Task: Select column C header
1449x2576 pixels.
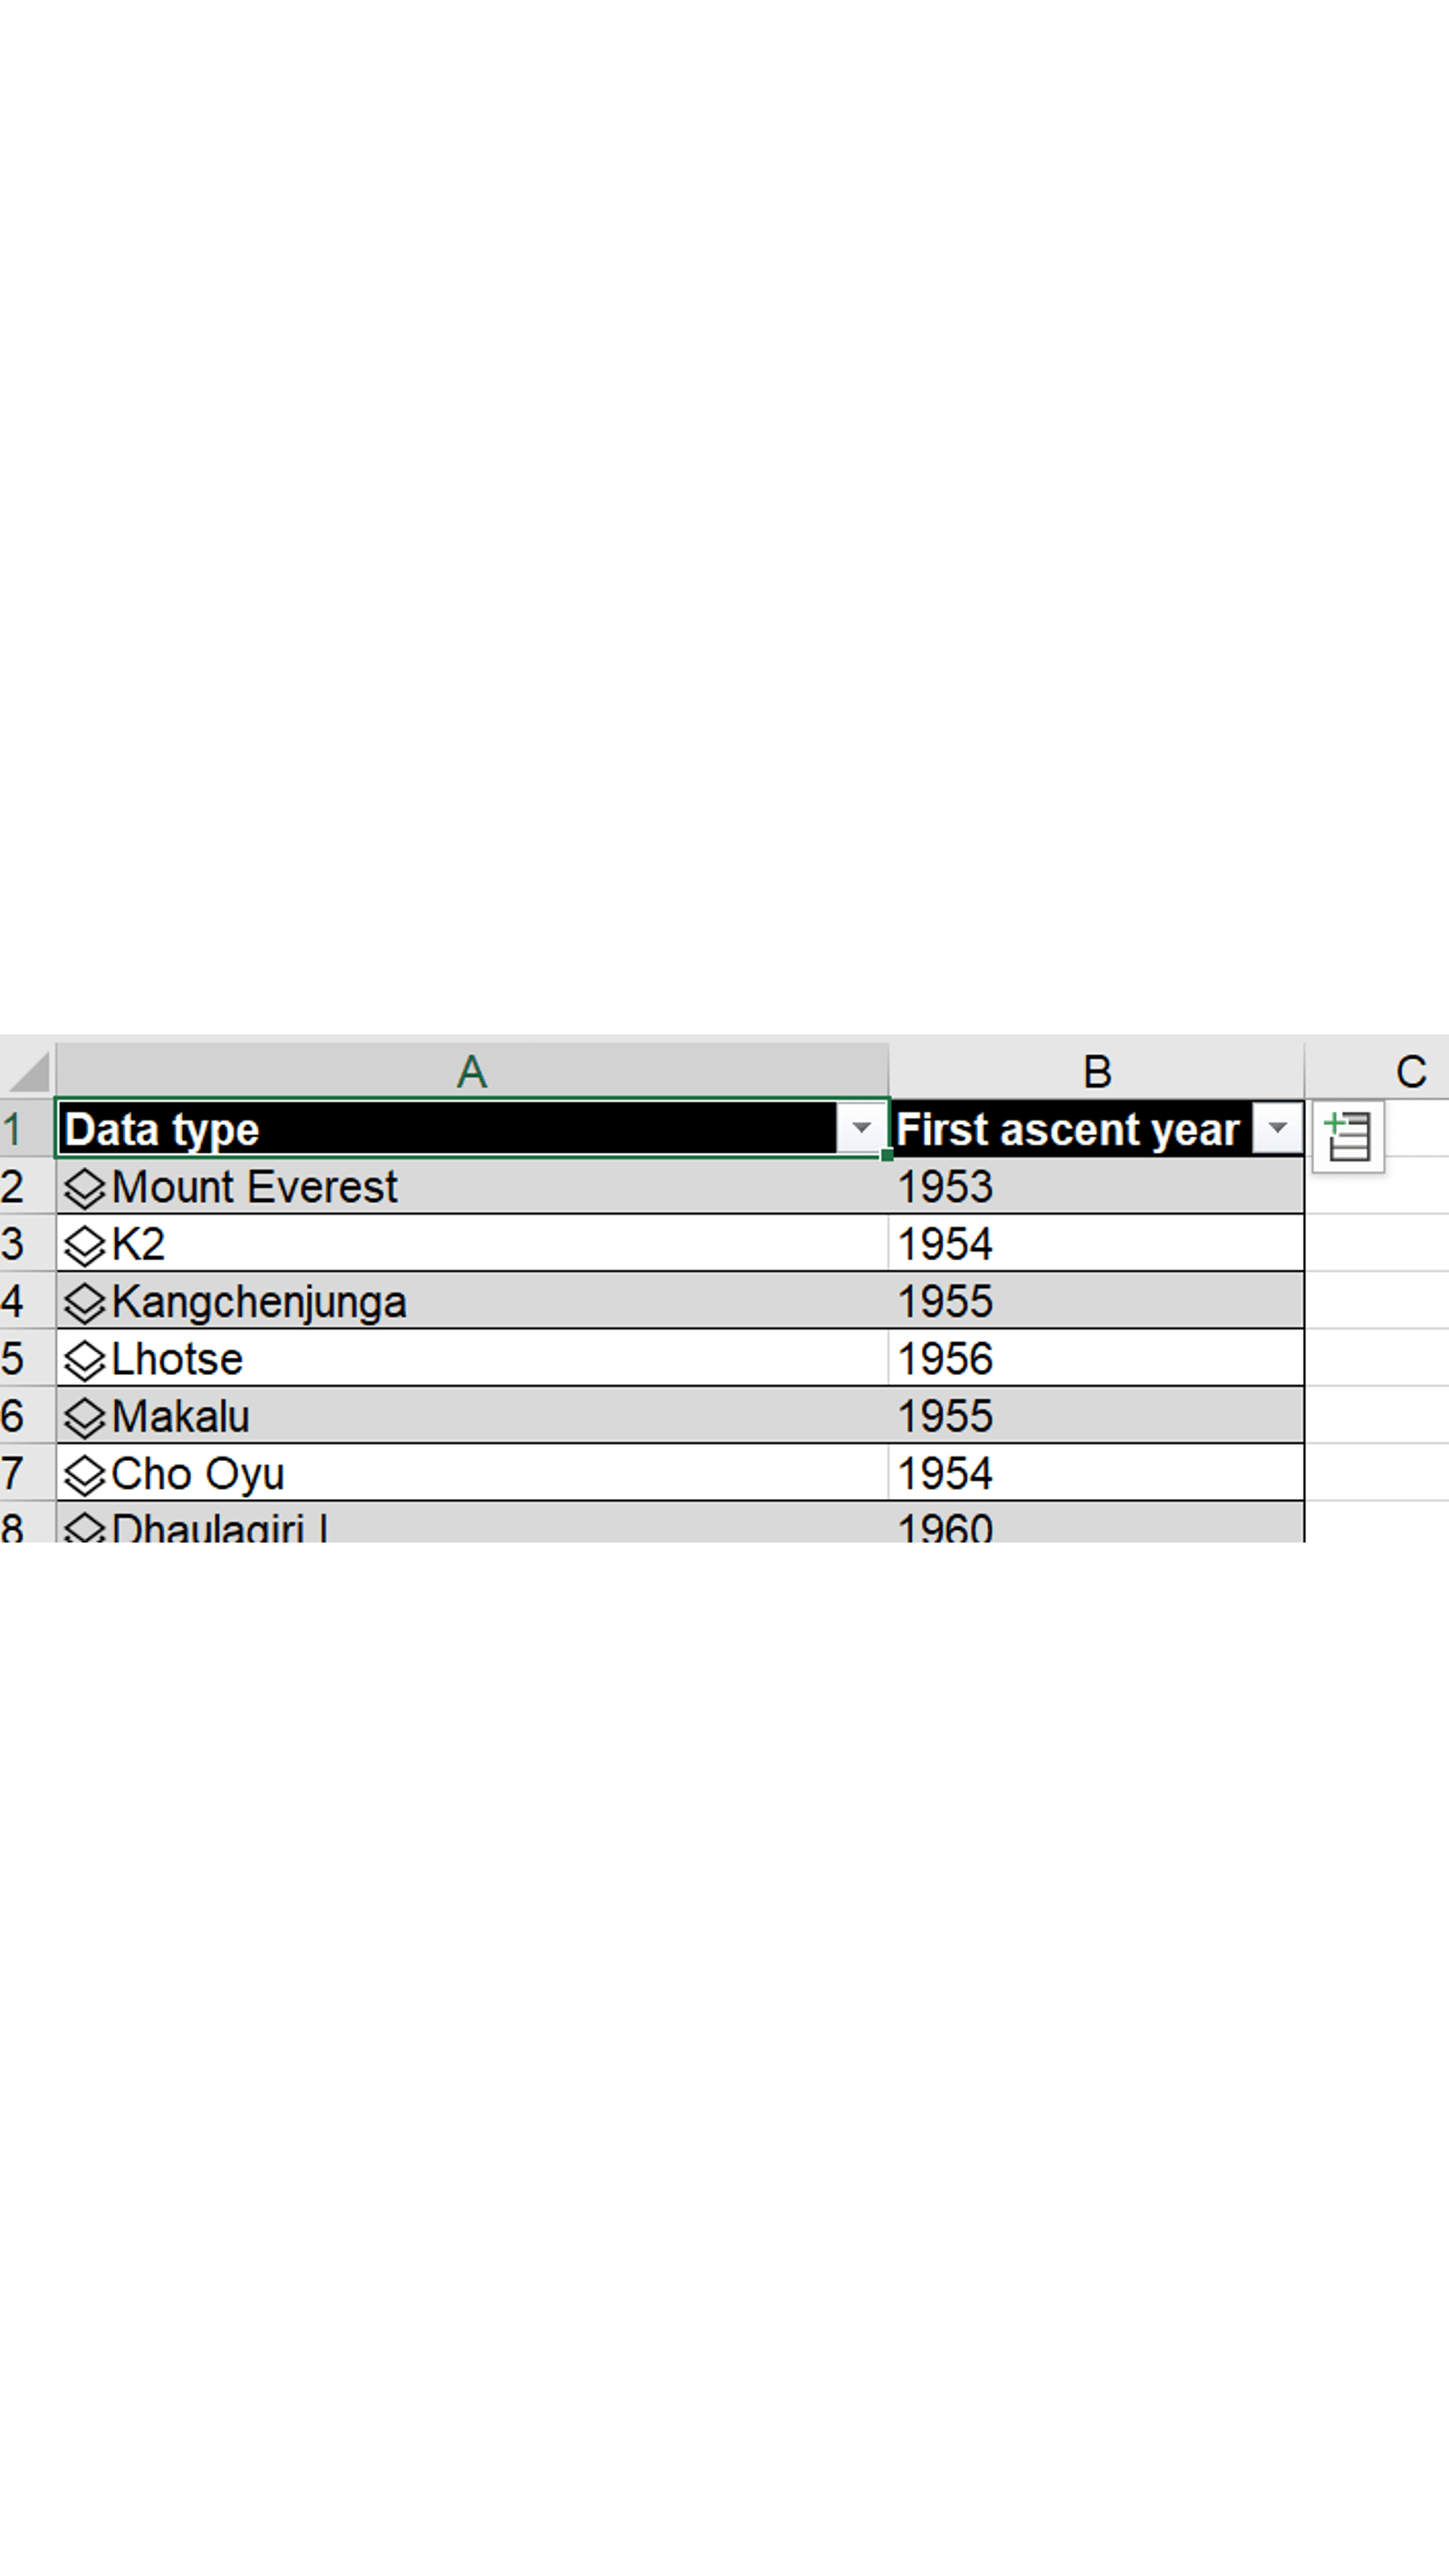Action: coord(1410,1072)
